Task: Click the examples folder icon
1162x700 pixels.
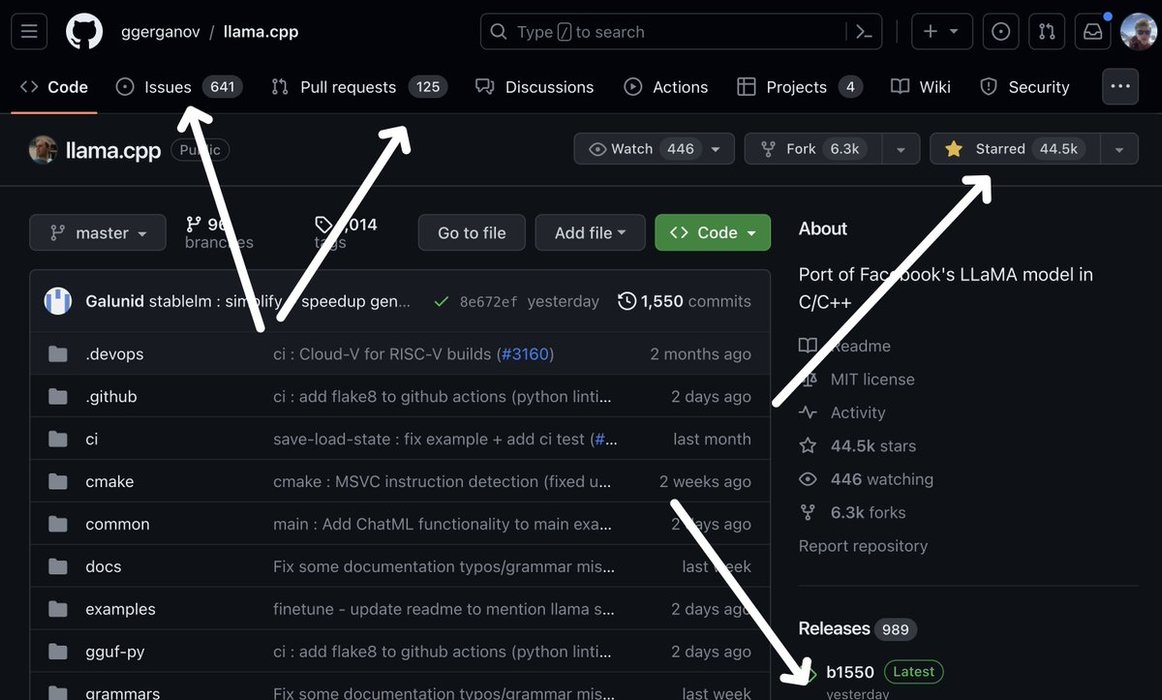Action: click(x=58, y=609)
